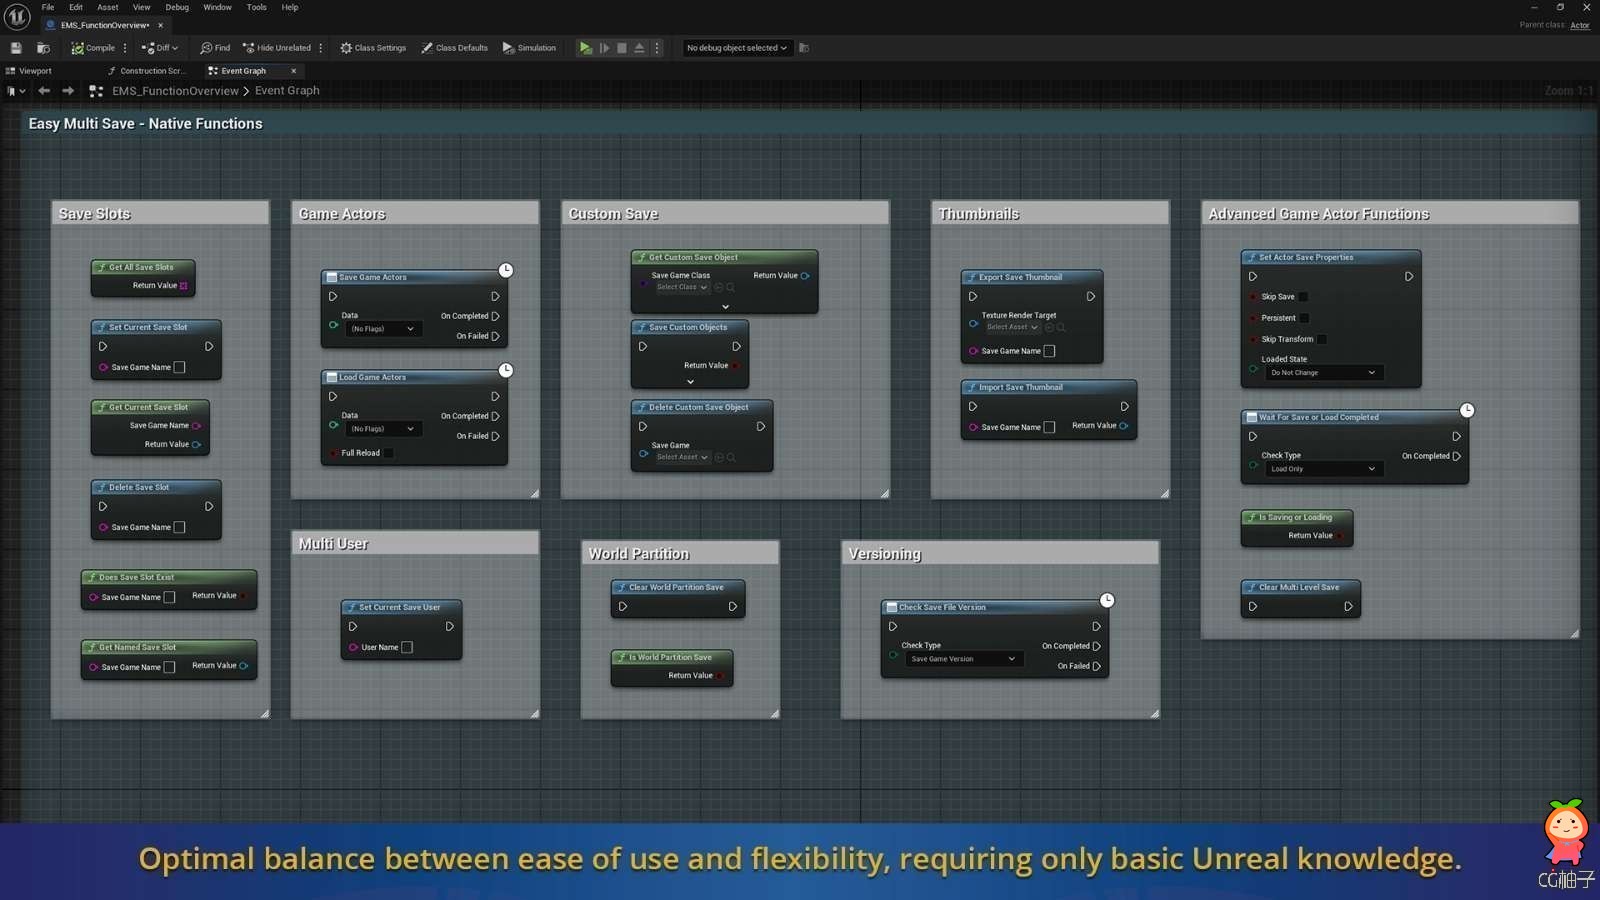Open the Debug menu
The width and height of the screenshot is (1600, 900).
177,7
